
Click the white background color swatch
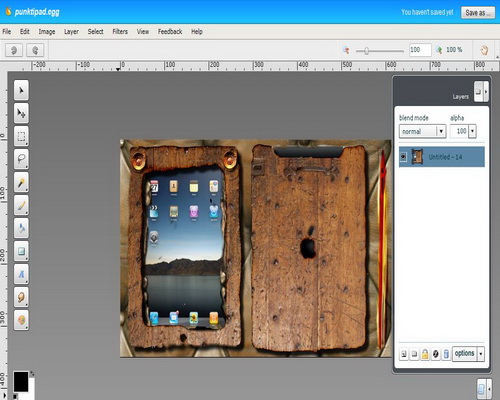[x=32, y=388]
